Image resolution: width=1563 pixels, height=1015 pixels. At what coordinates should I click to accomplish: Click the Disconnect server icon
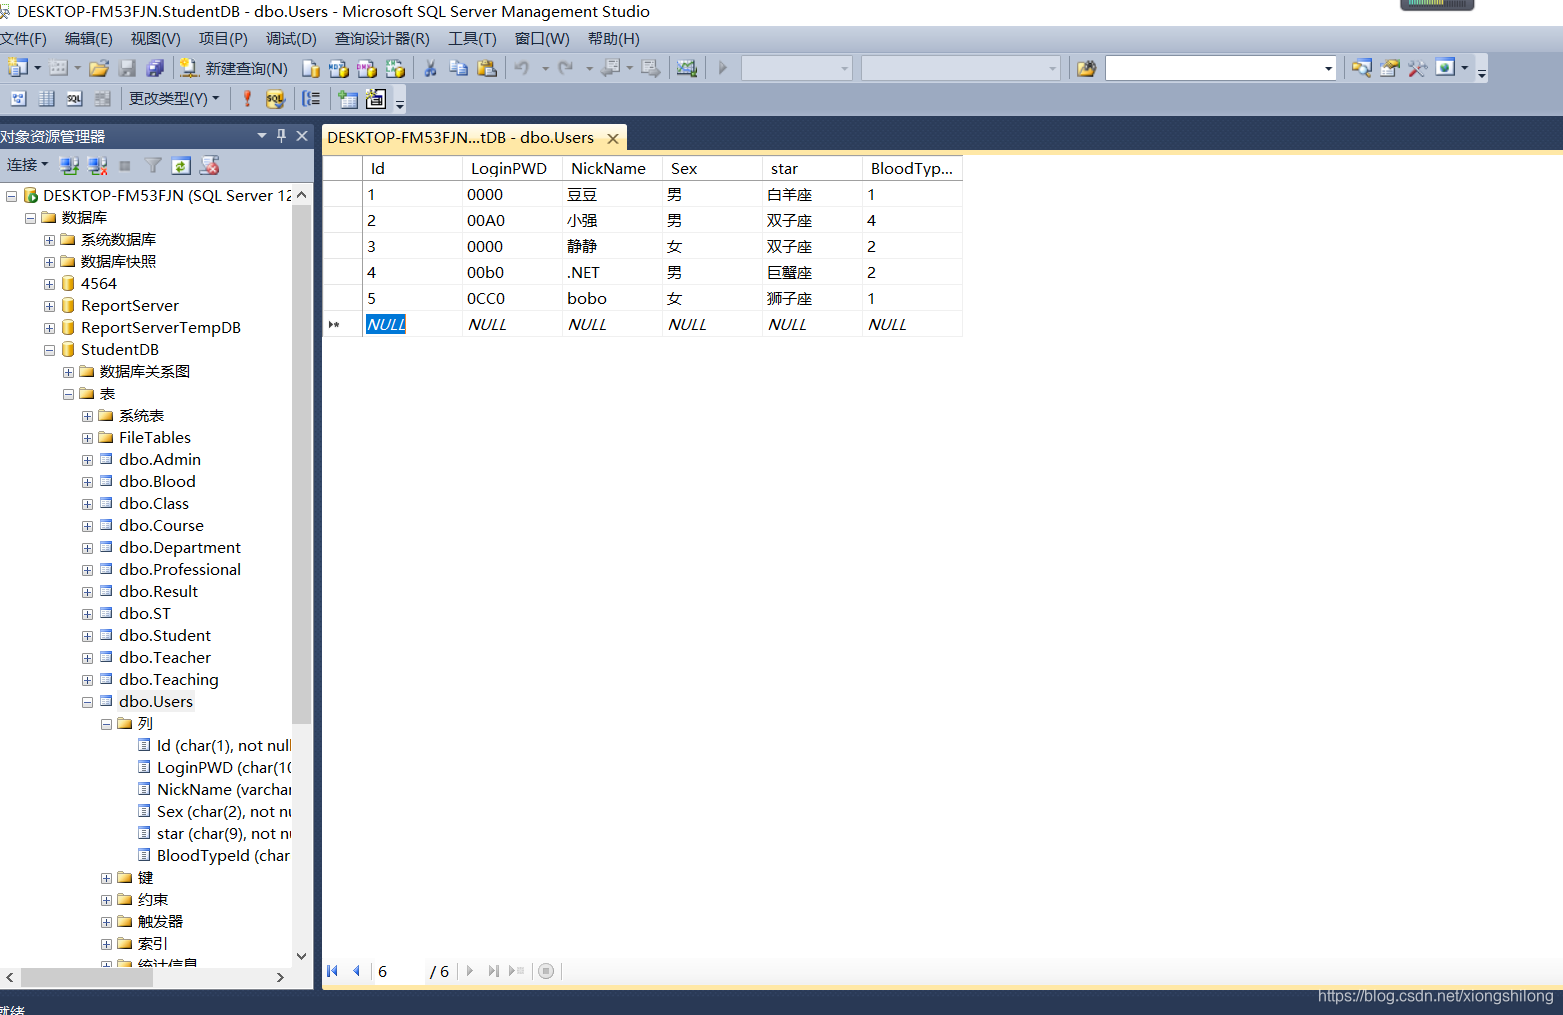pyautogui.click(x=97, y=165)
